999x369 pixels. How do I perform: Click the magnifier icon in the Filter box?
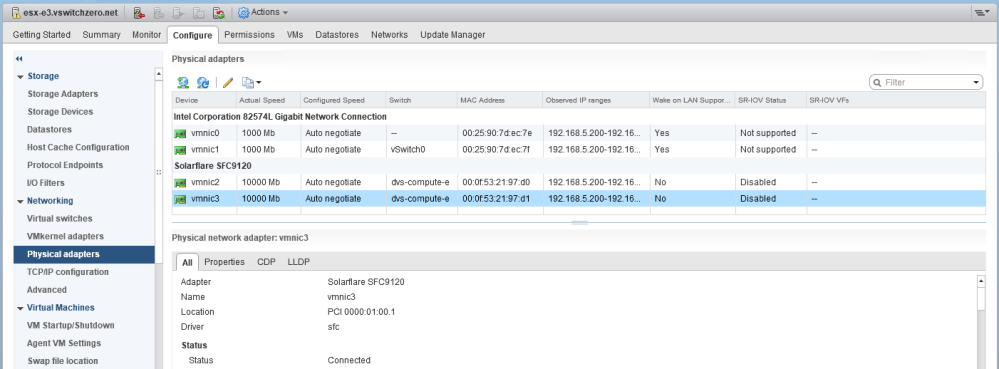click(877, 82)
